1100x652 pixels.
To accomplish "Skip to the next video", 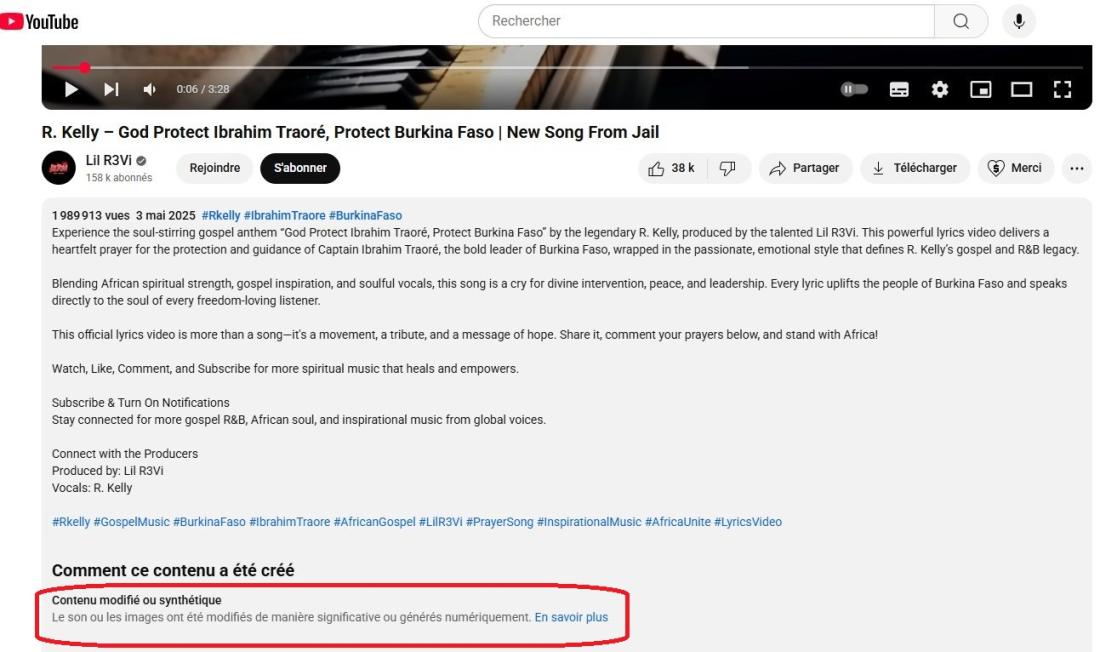I will pos(112,89).
